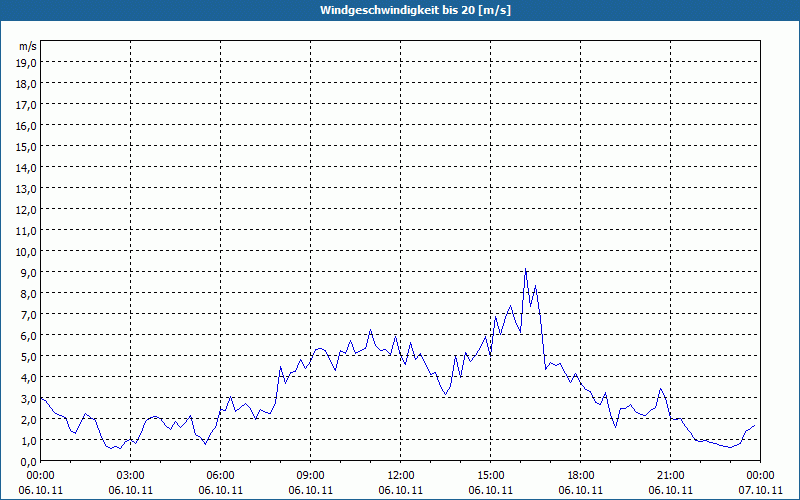Pick the '14,0' y-axis label
Screen dimensions: 800x500
(27, 168)
